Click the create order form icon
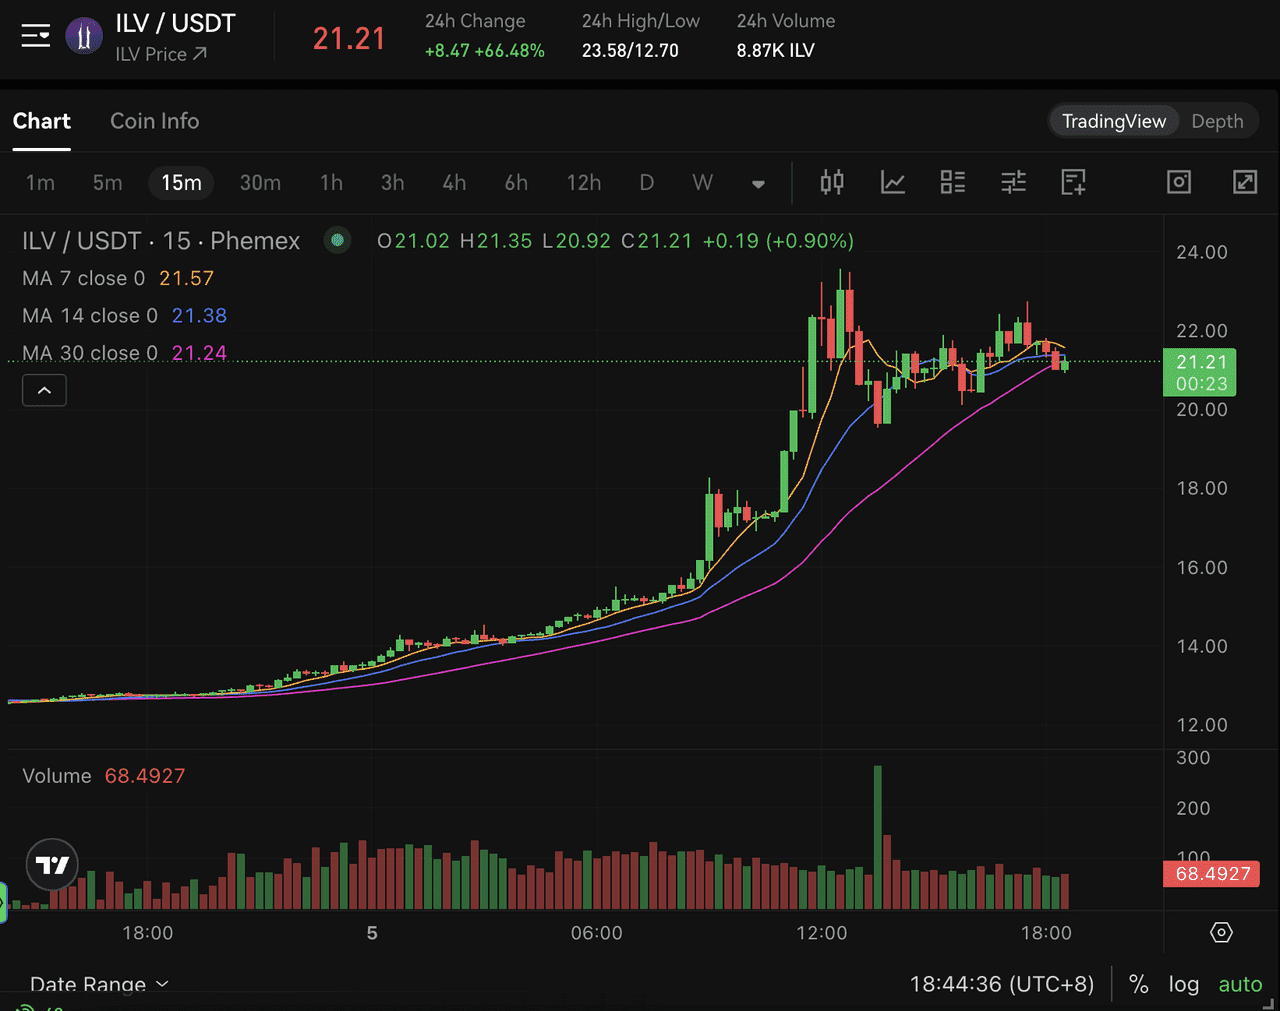The height and width of the screenshot is (1011, 1280). [1073, 183]
